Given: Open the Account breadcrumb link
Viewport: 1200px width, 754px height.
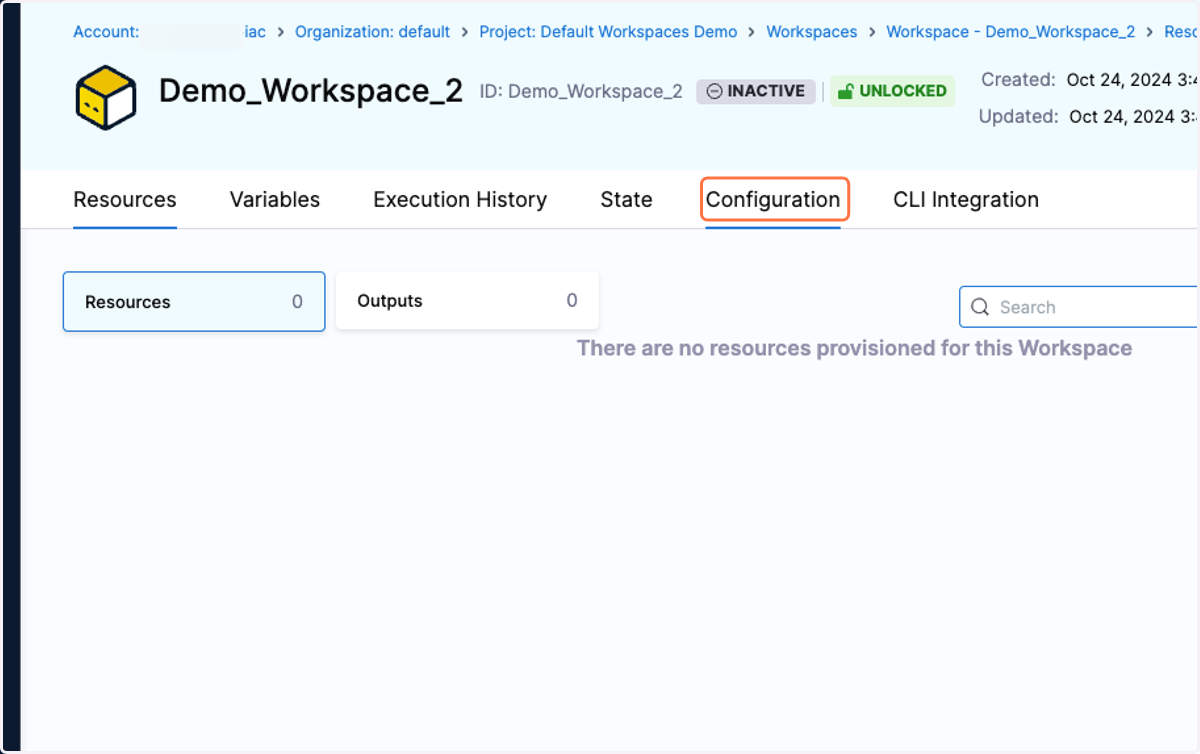Looking at the screenshot, I should point(169,31).
